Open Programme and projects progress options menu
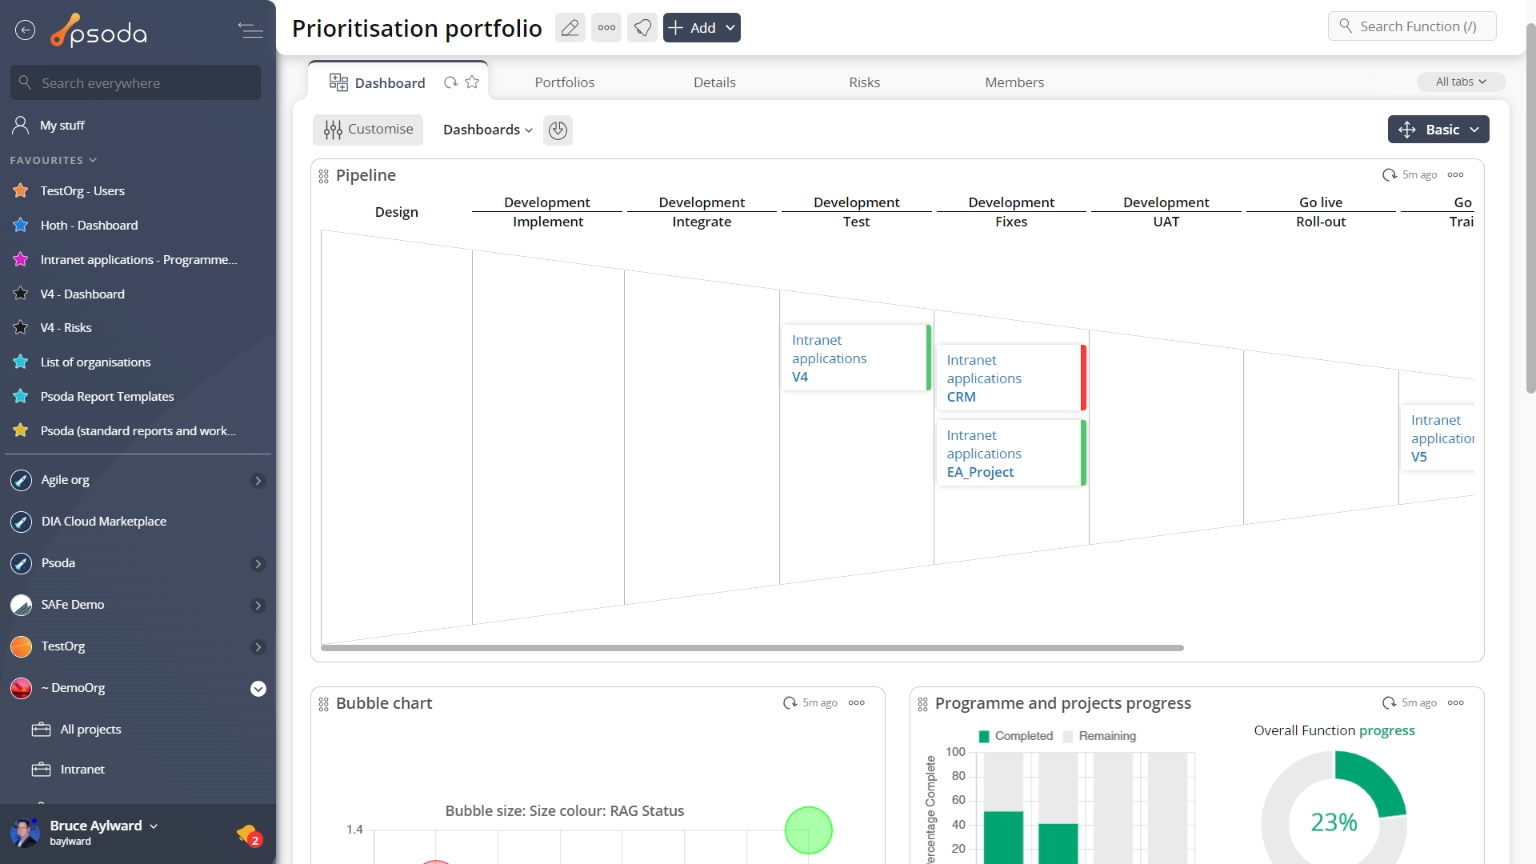The width and height of the screenshot is (1536, 864). point(1456,703)
